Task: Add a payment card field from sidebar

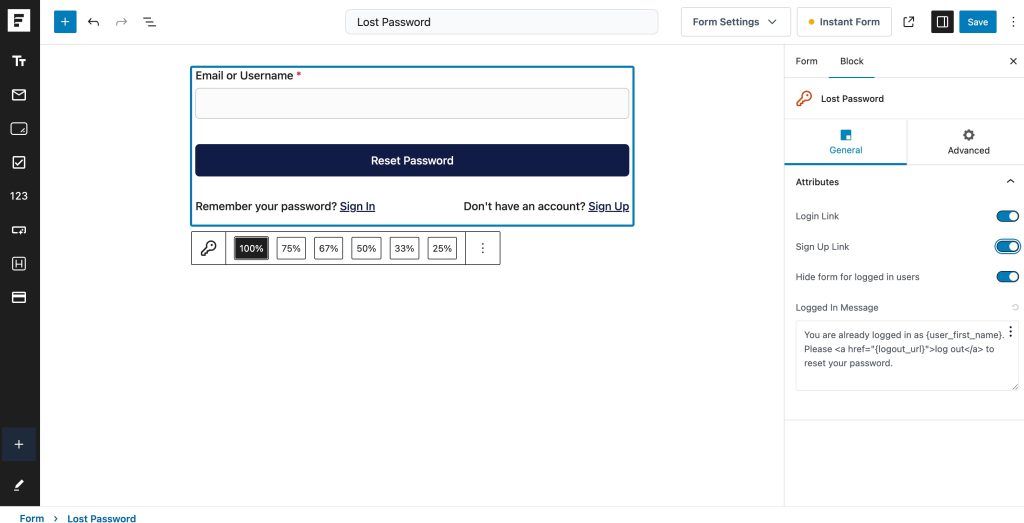Action: (x=19, y=297)
